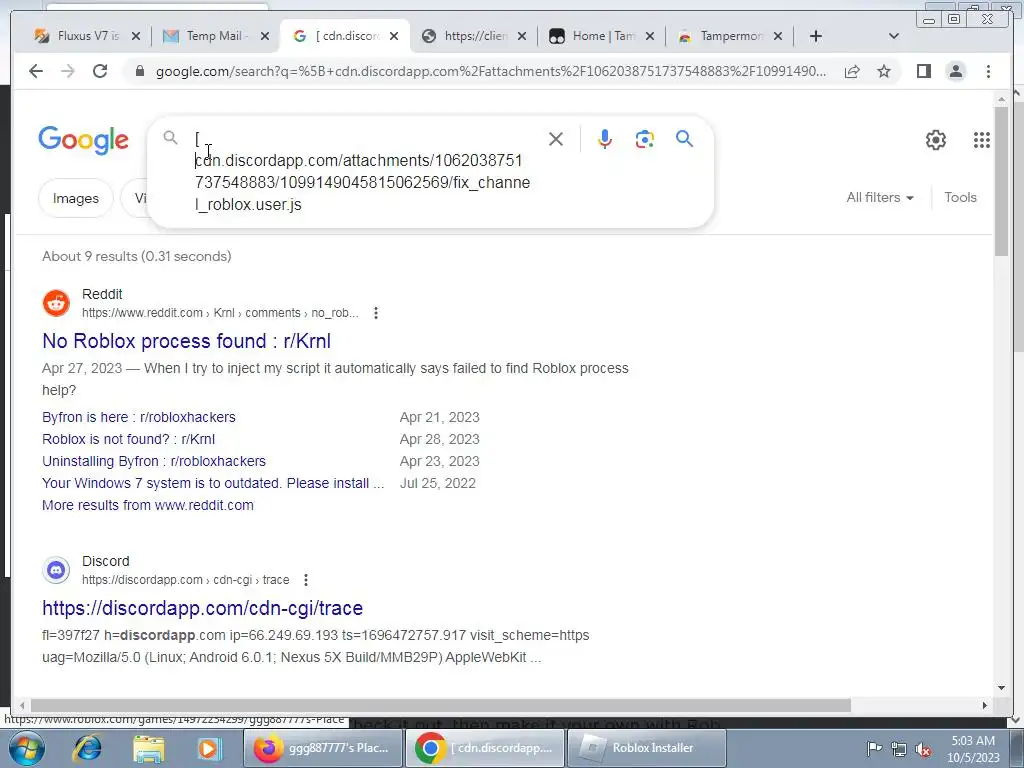Viewport: 1024px width, 768px height.
Task: Close the Temp Mail tab
Action: [x=264, y=36]
